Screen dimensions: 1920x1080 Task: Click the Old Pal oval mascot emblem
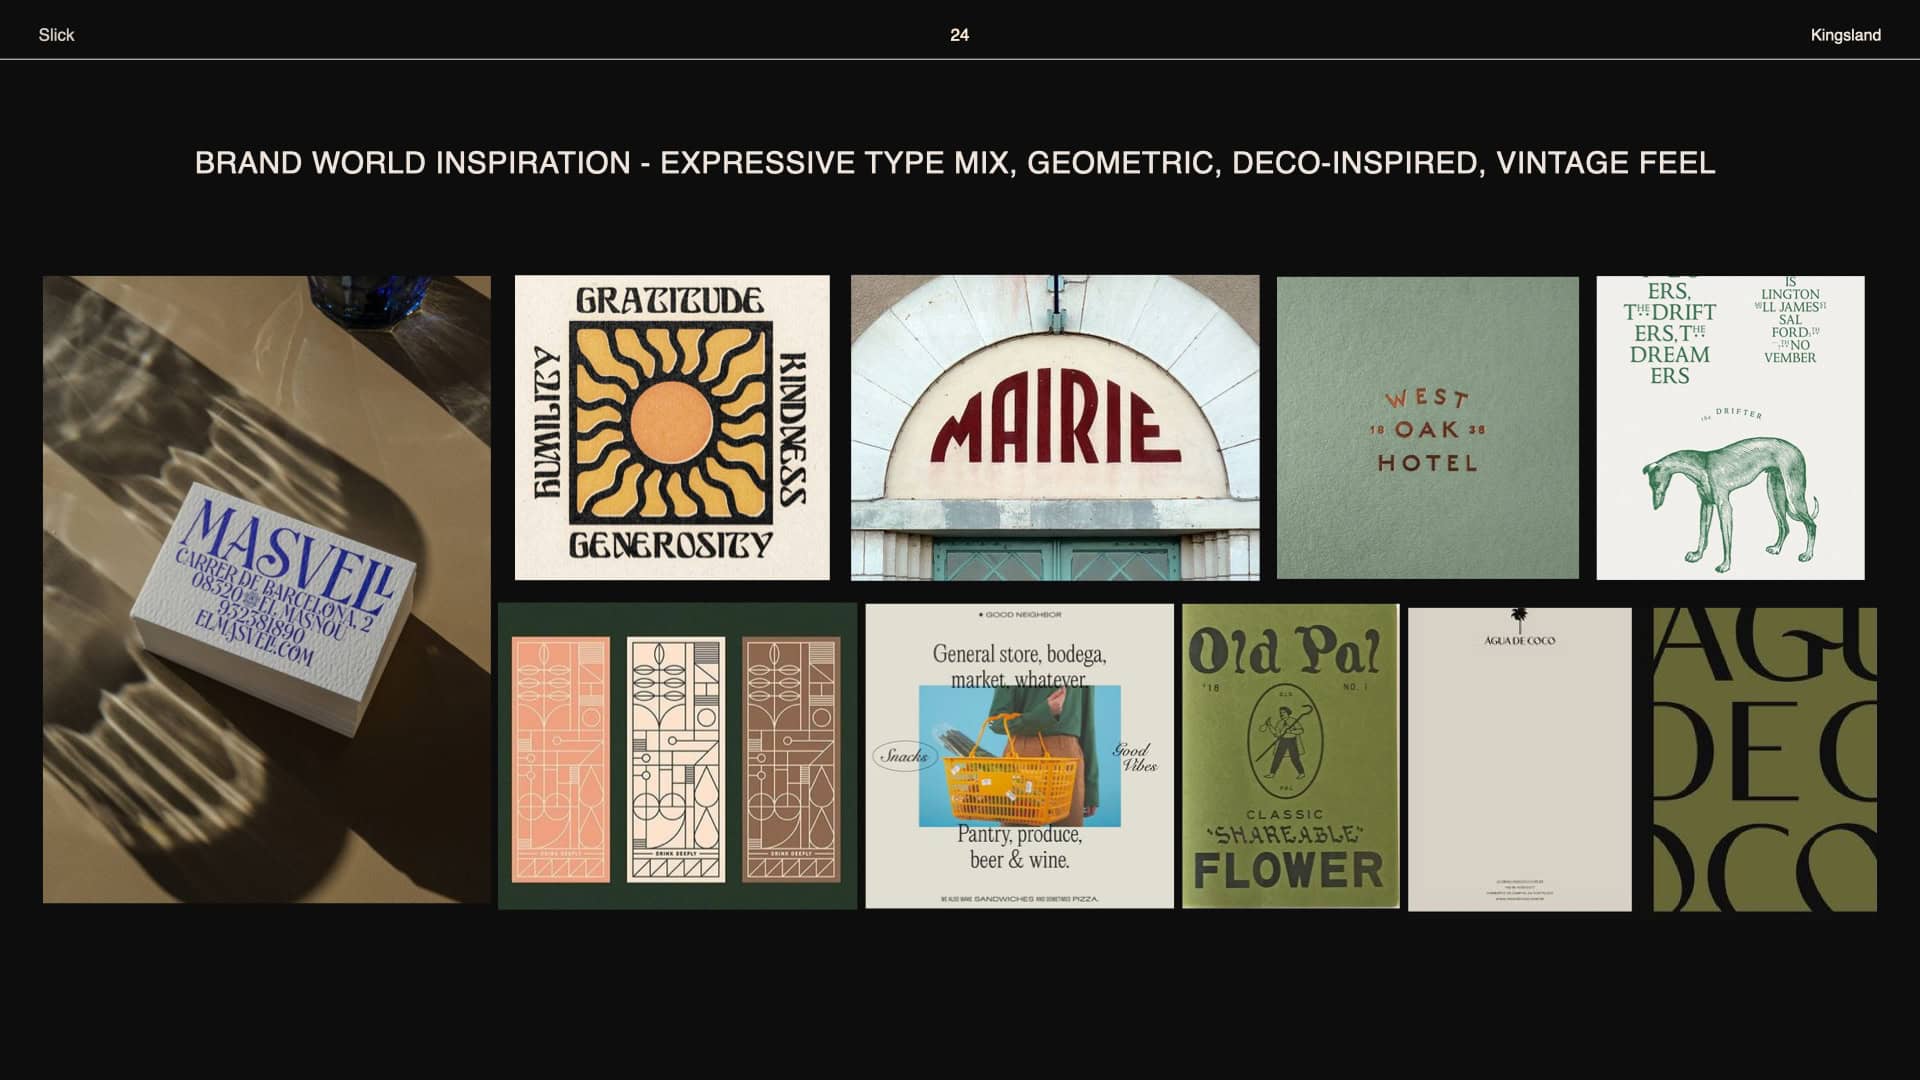click(1286, 740)
